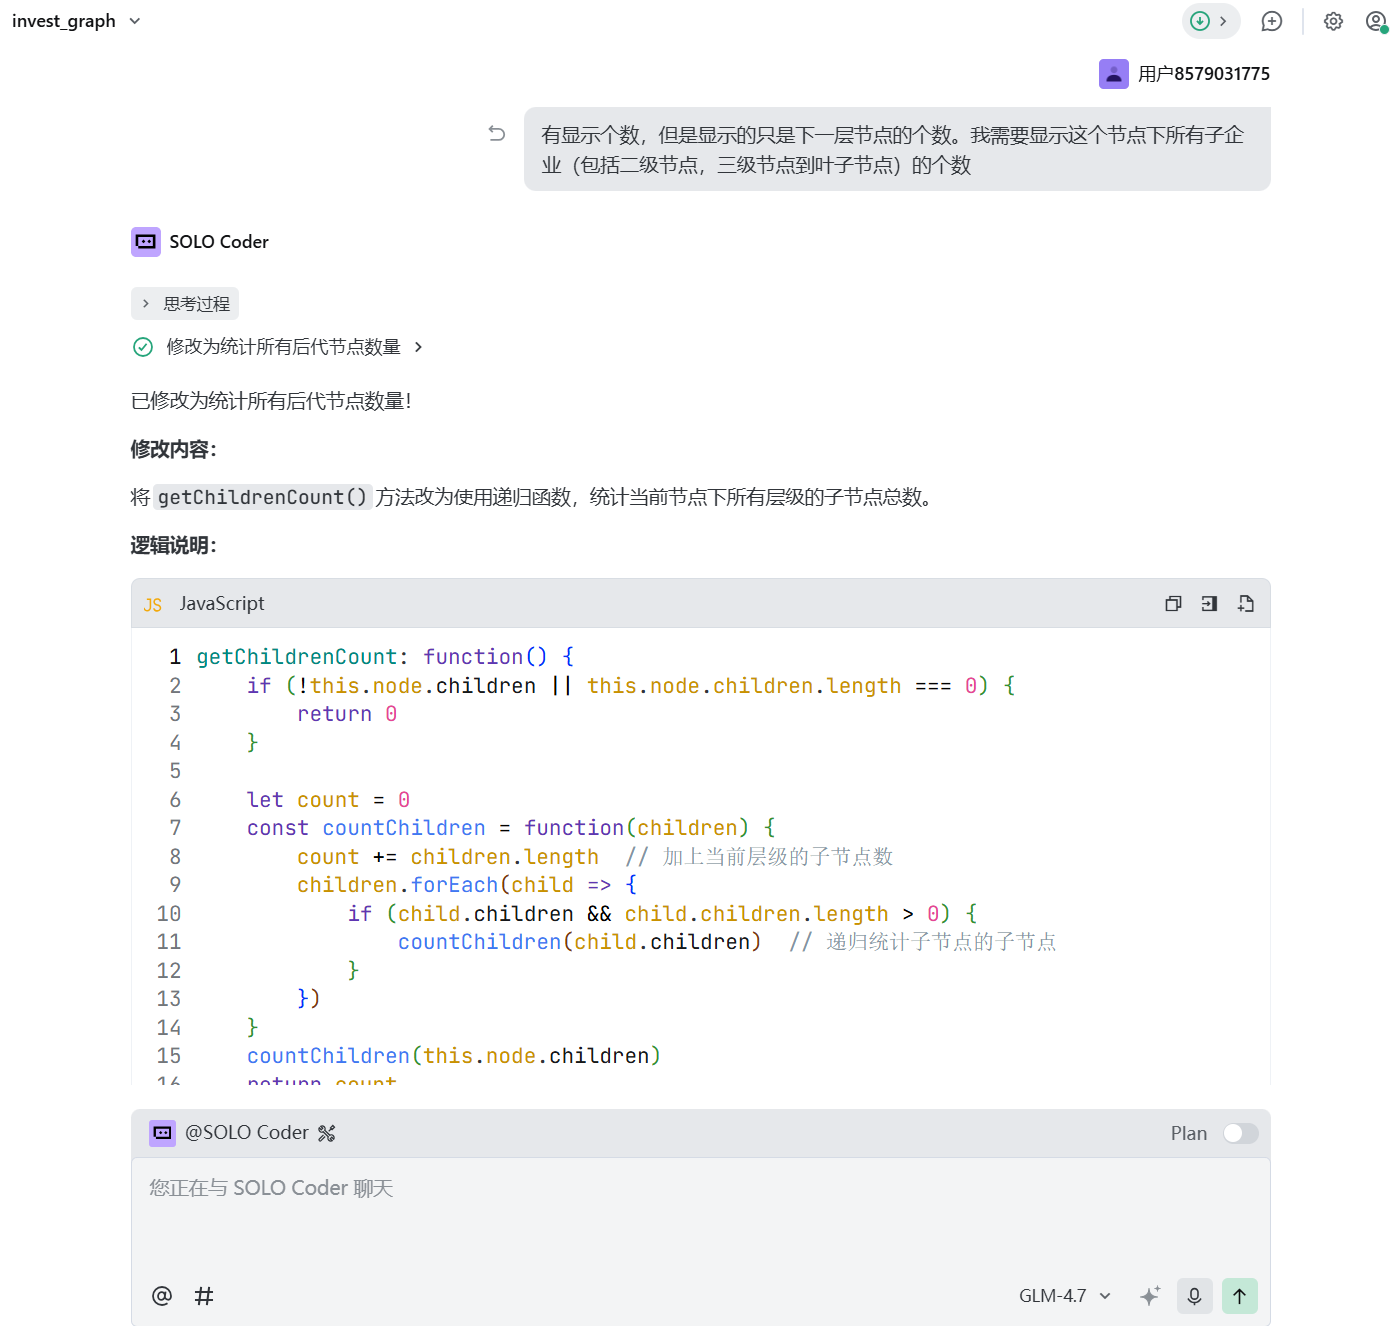This screenshot has height=1326, width=1394.
Task: Start a new chat with plus bubble icon
Action: [x=1272, y=21]
